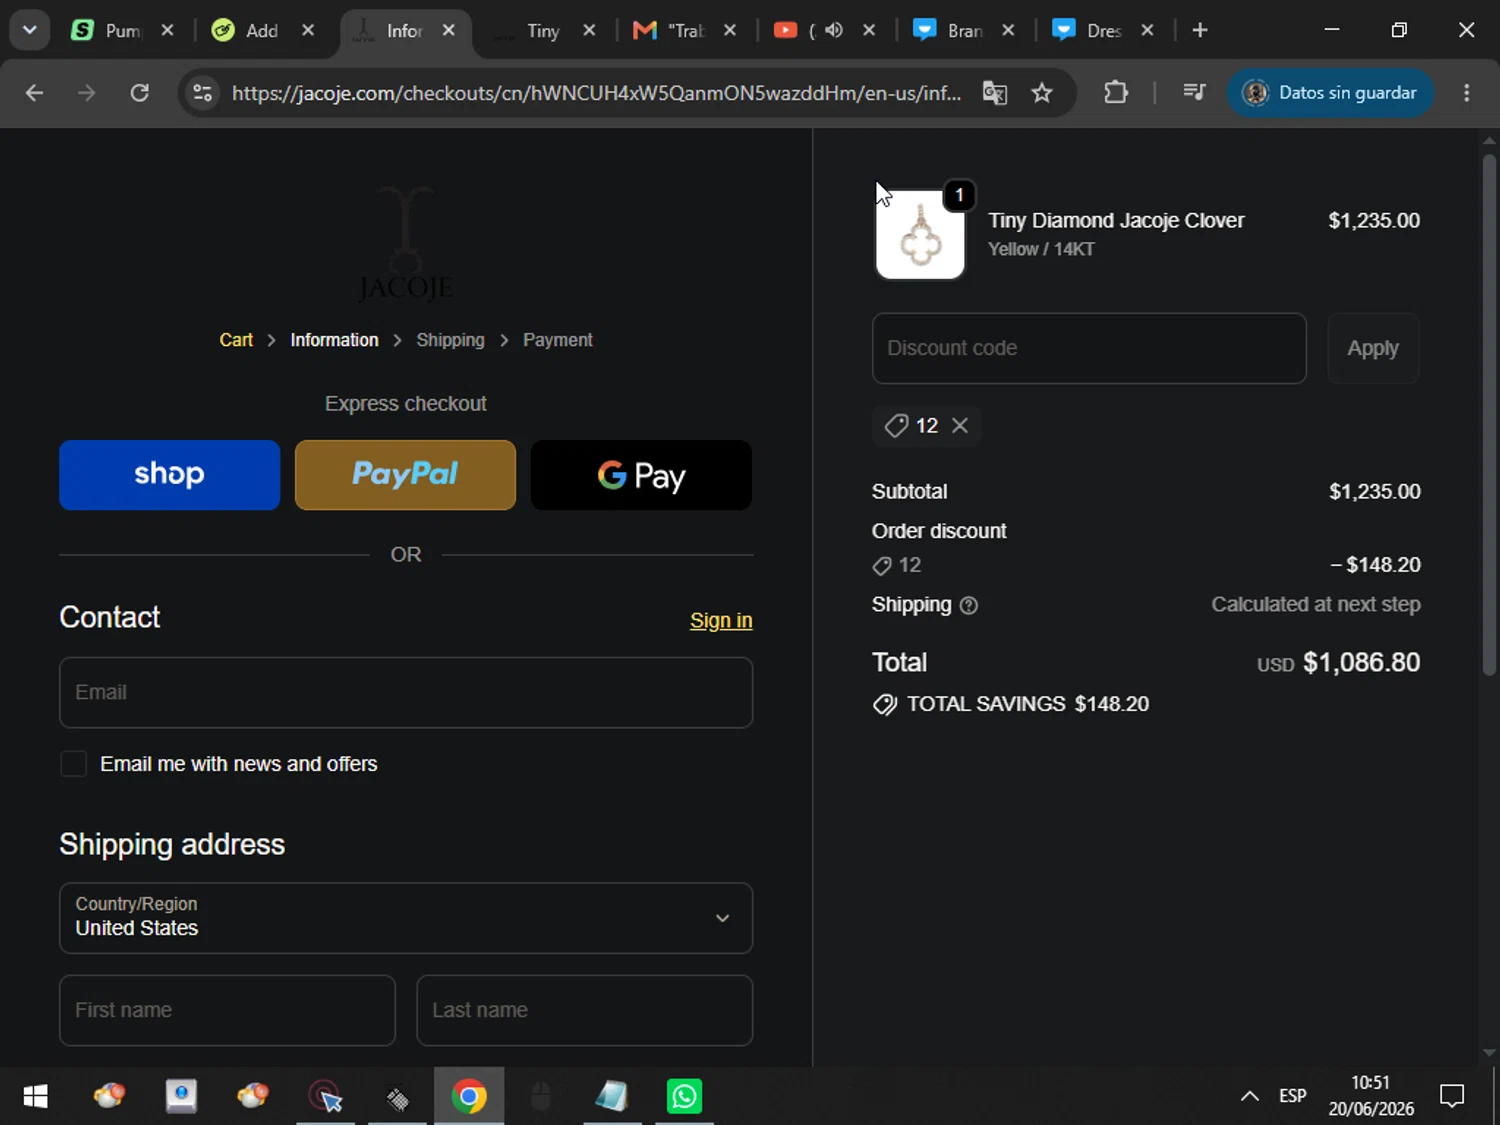This screenshot has height=1125, width=1500.
Task: Pay with Google Pay express button
Action: (641, 475)
